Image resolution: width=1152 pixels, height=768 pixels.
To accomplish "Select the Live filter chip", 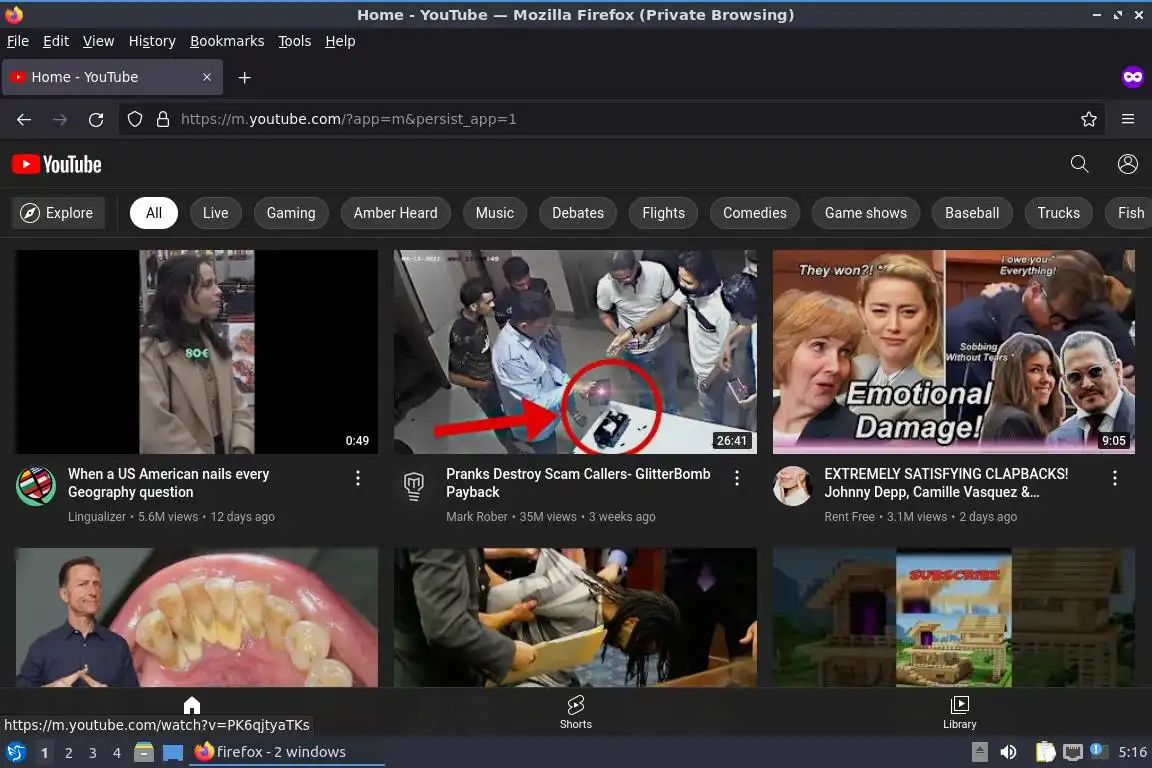I will 215,213.
